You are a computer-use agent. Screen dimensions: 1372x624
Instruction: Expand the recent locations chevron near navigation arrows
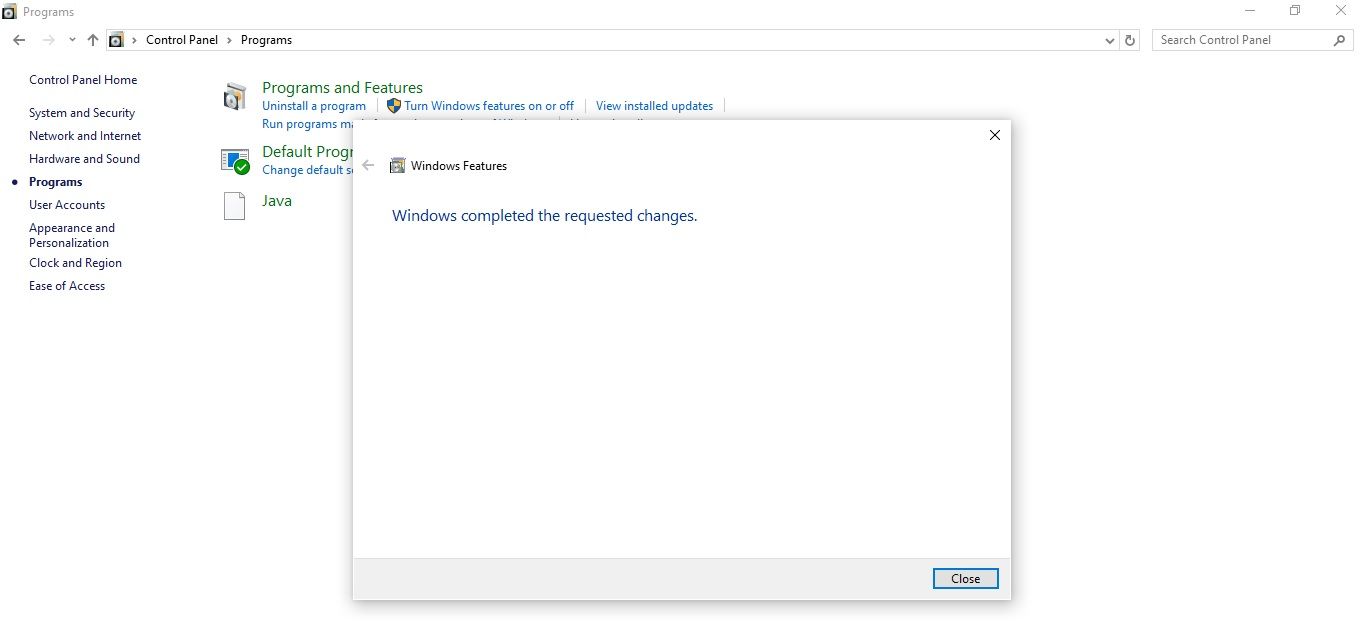pyautogui.click(x=71, y=39)
